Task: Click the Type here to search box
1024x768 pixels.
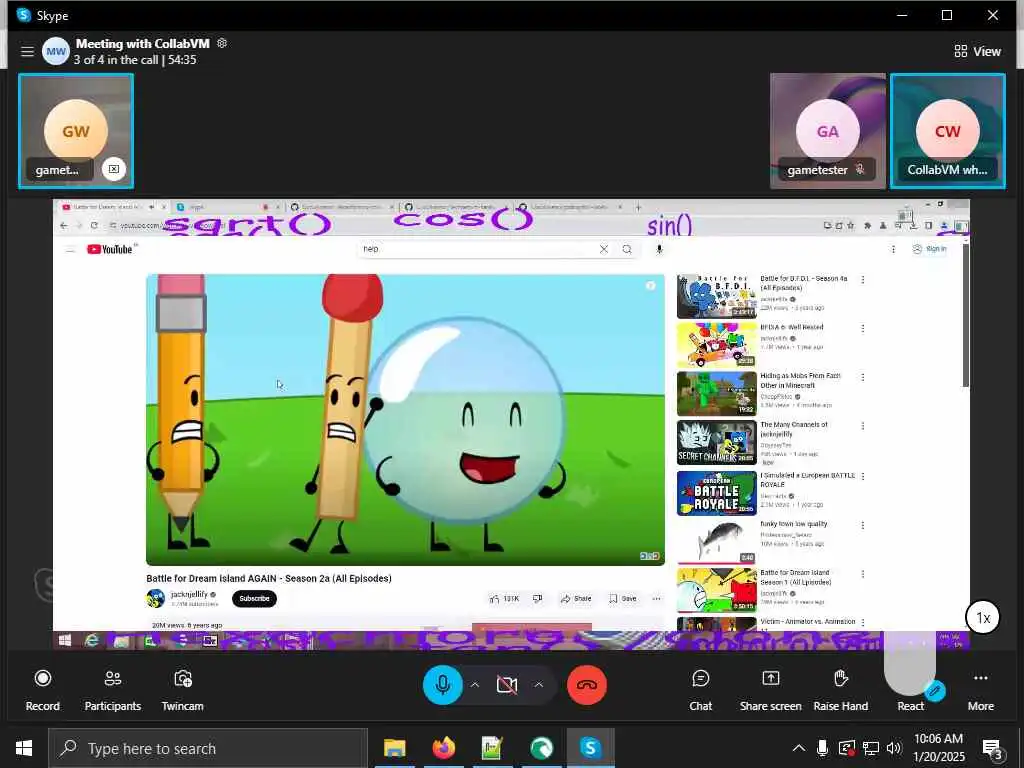Action: [208, 748]
